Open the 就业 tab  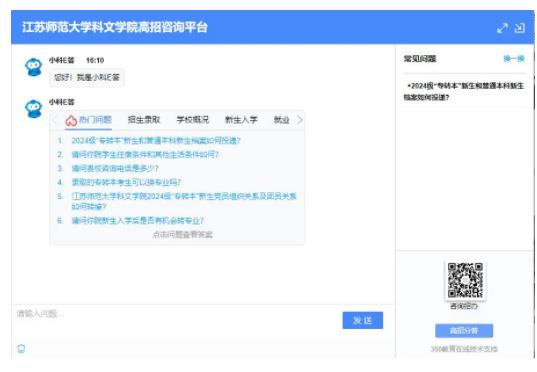[282, 120]
